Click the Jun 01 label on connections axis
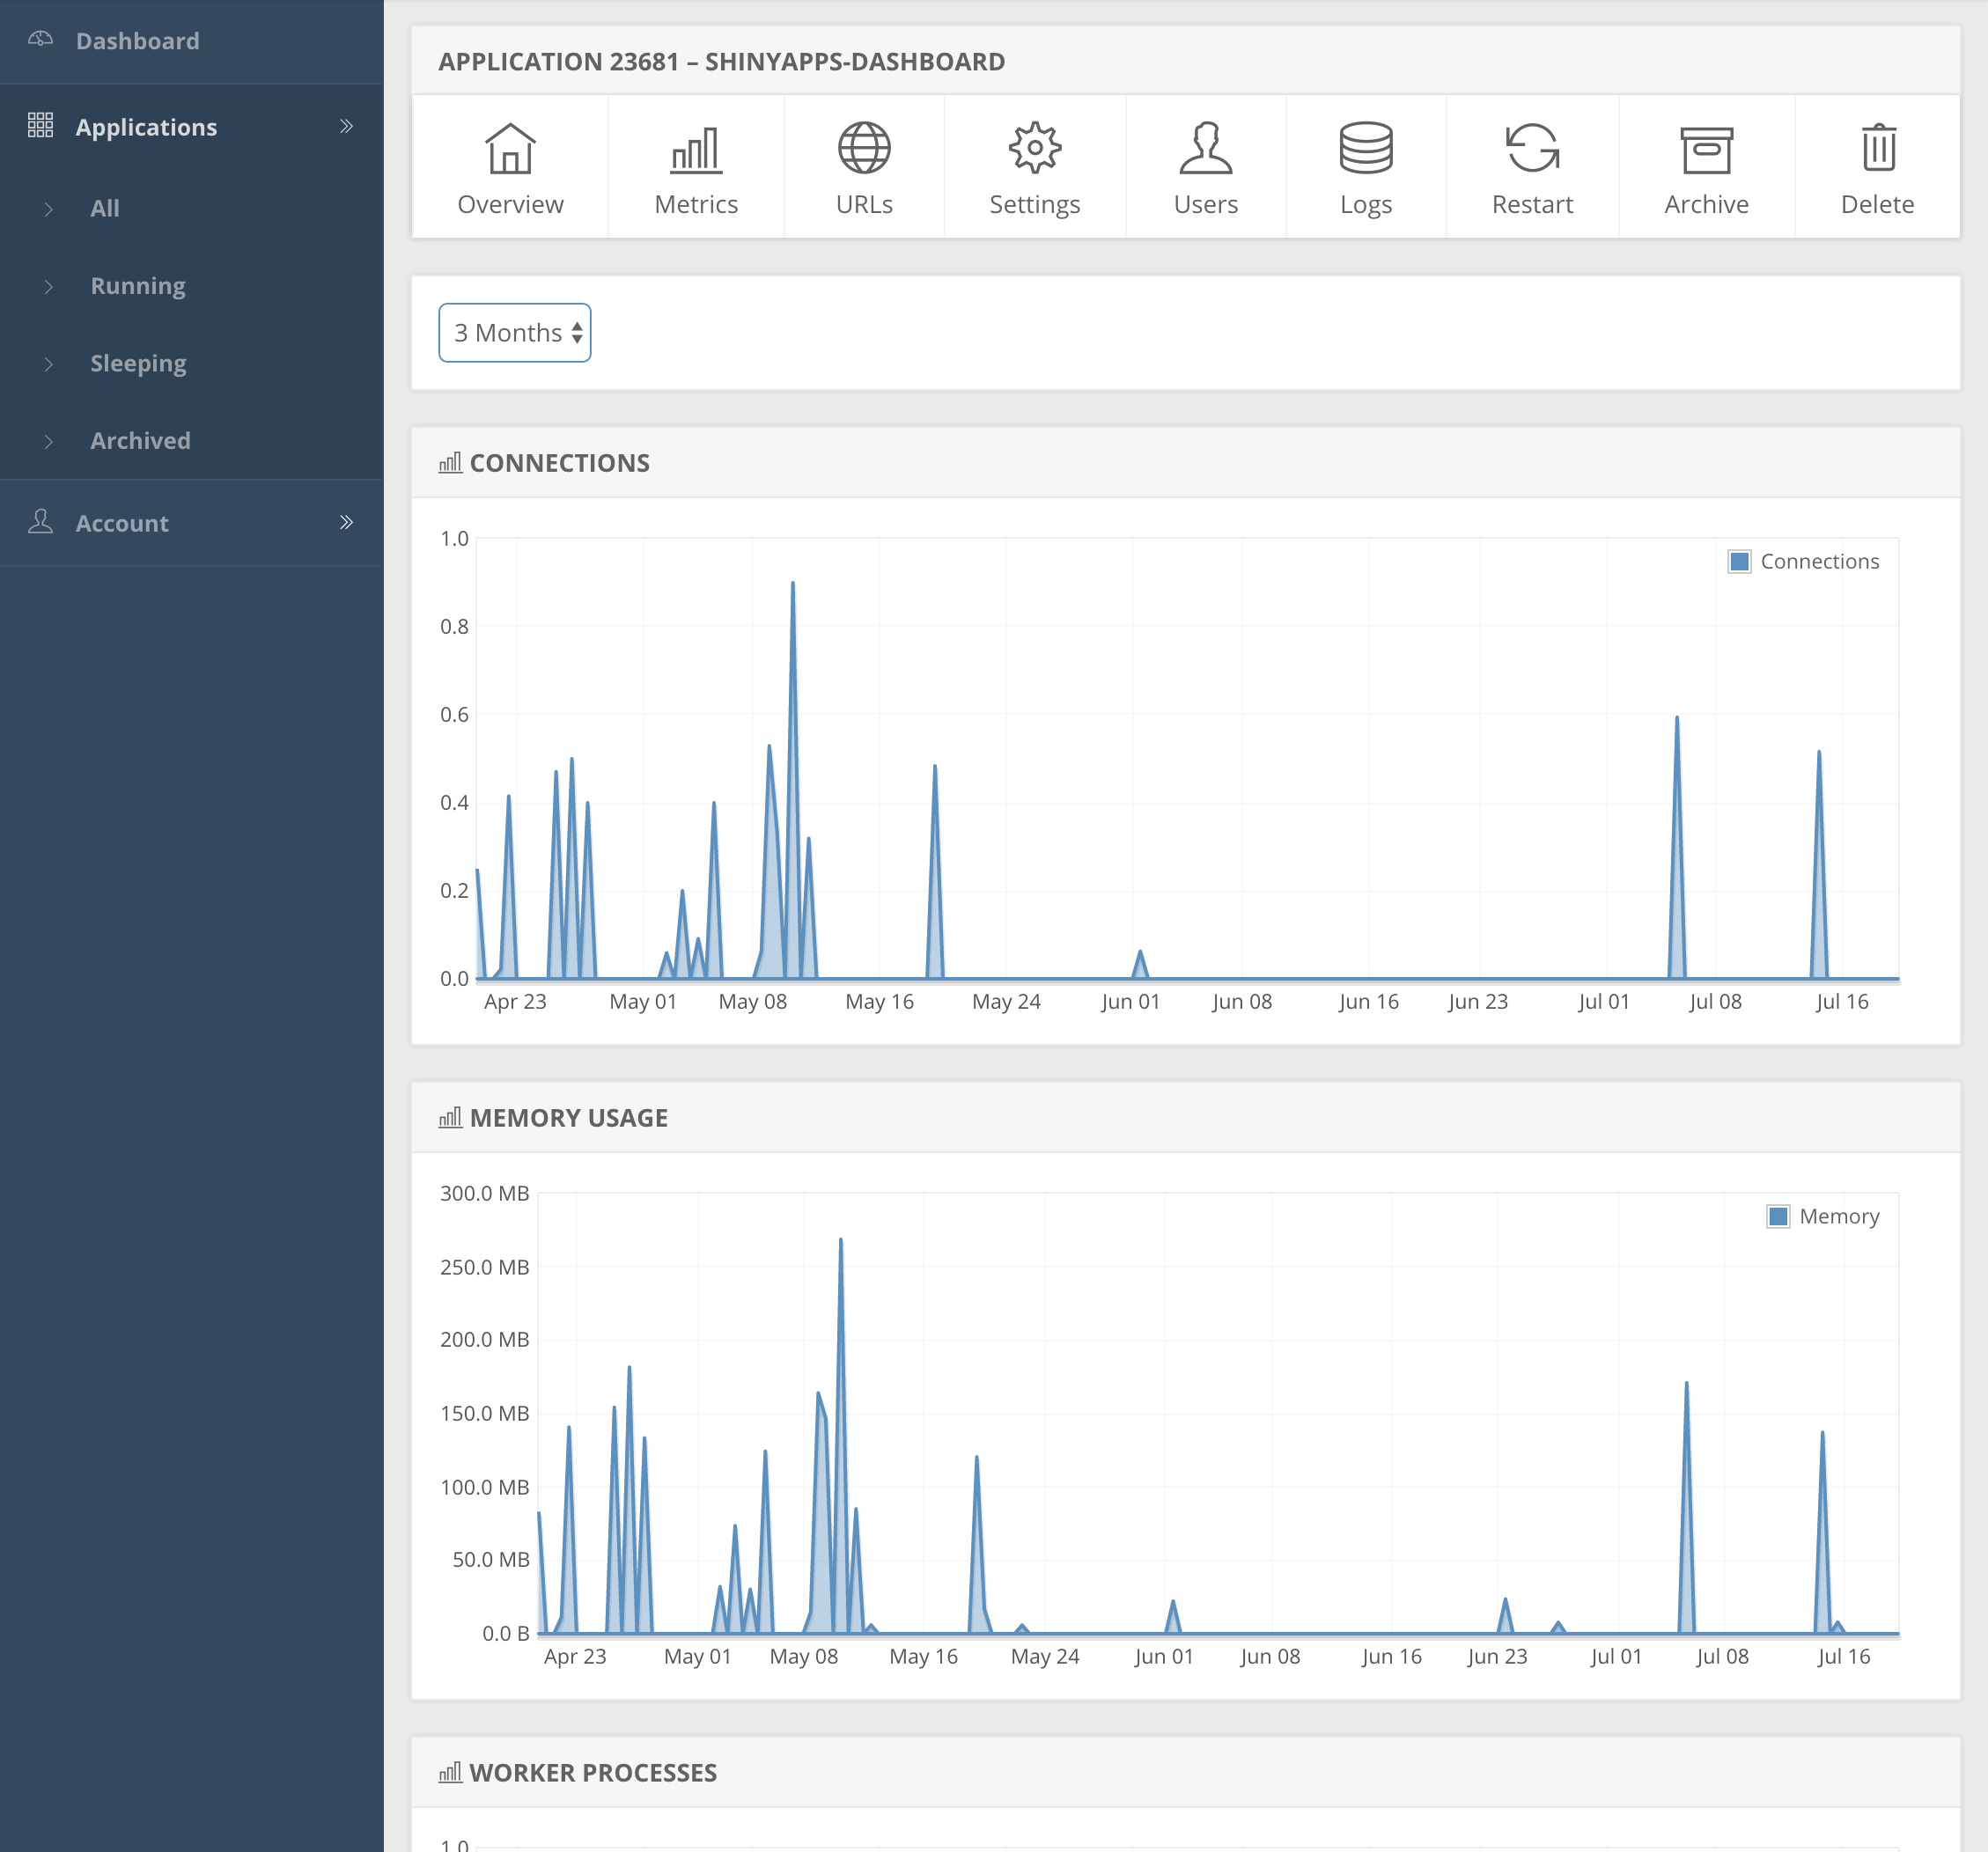Screen dimensions: 1988x1852 1130,1002
